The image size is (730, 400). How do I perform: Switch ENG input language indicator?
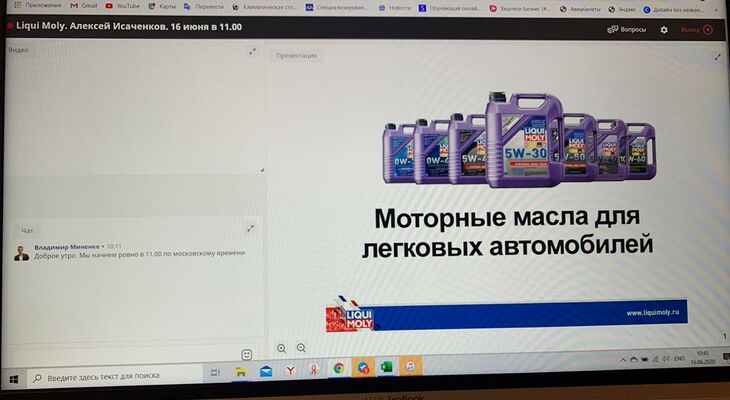680,358
